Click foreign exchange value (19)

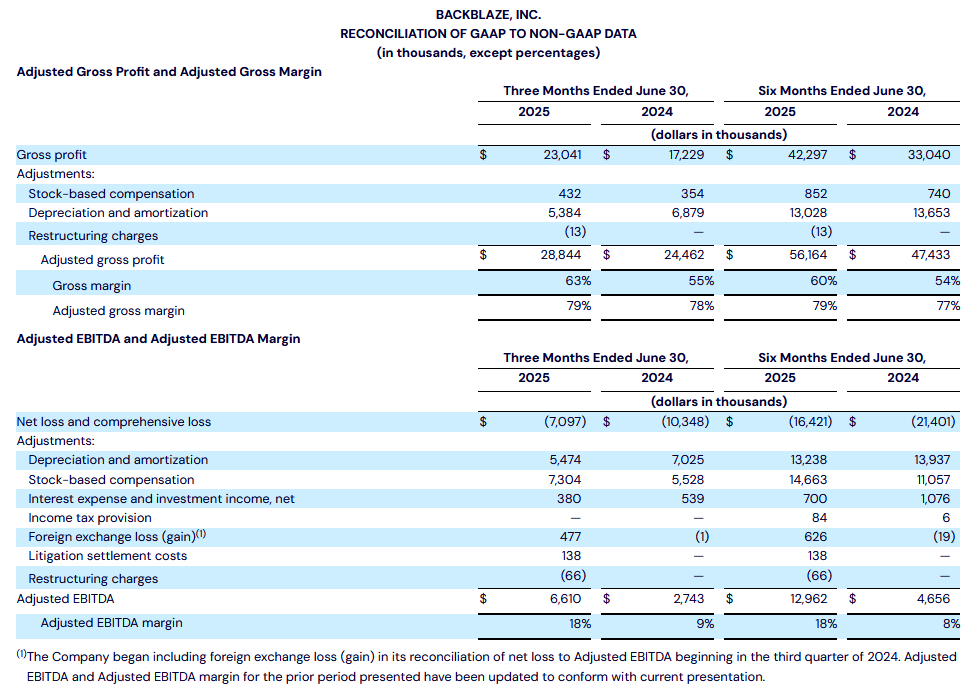[944, 537]
